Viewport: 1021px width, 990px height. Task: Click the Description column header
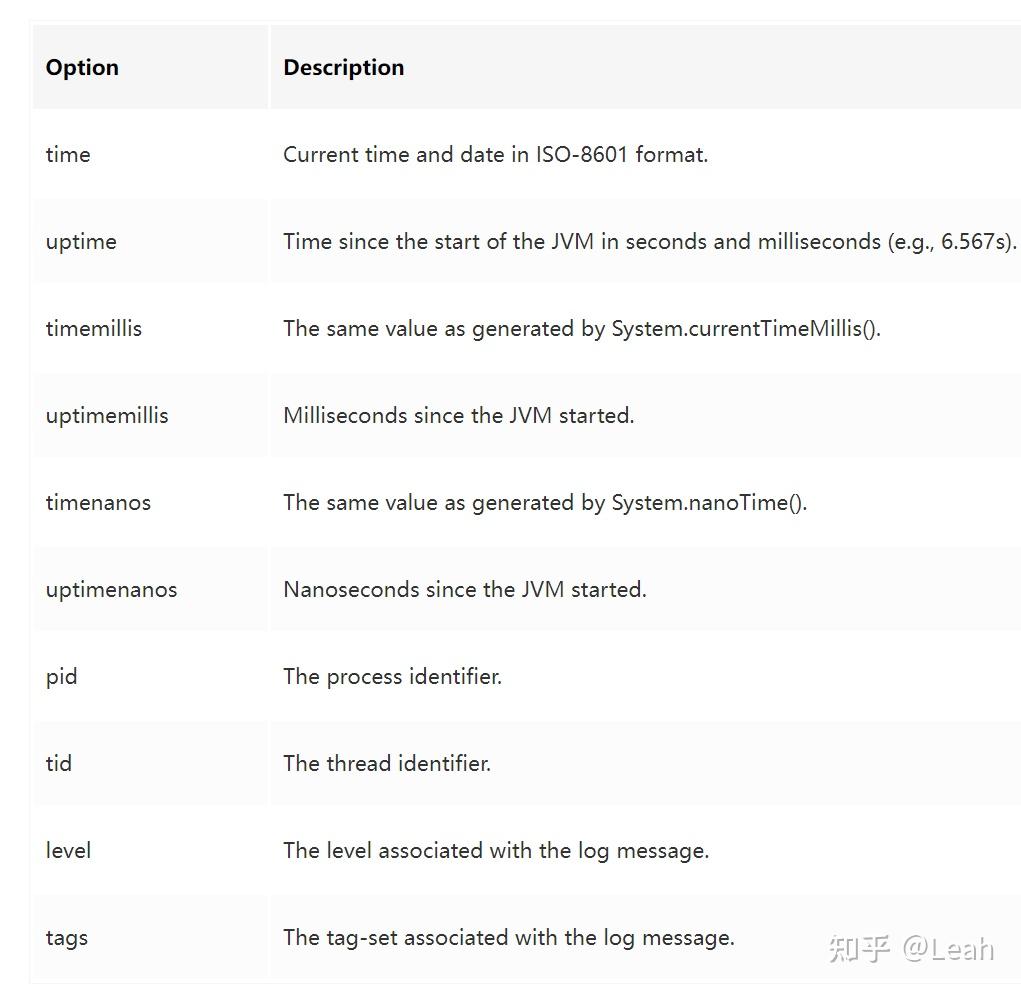click(343, 67)
